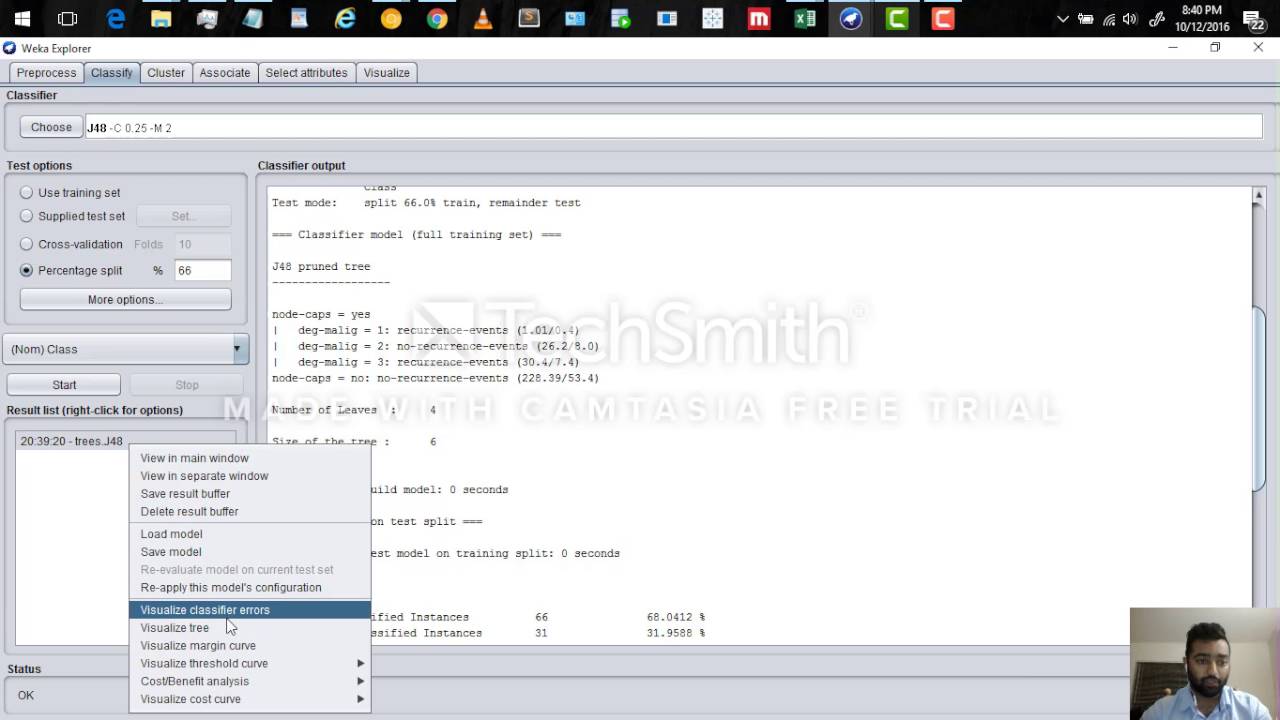
Task: Select the Use training set option
Action: coord(70,193)
